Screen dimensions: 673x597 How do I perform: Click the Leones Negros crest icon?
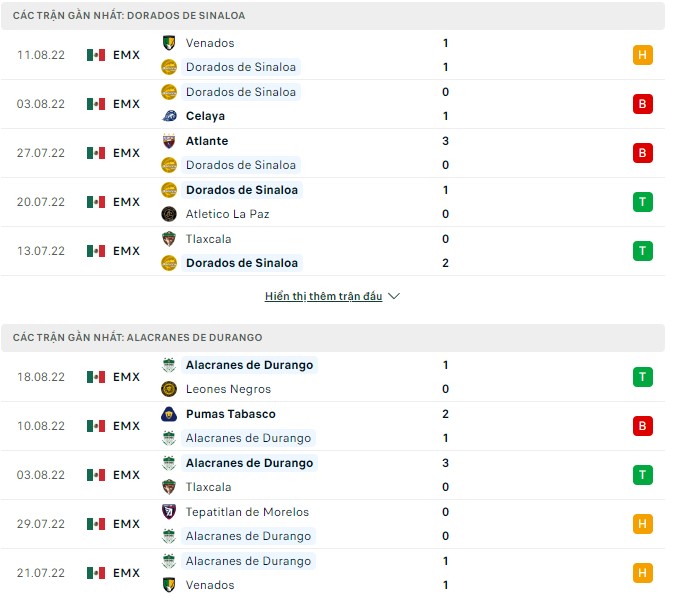tap(168, 389)
